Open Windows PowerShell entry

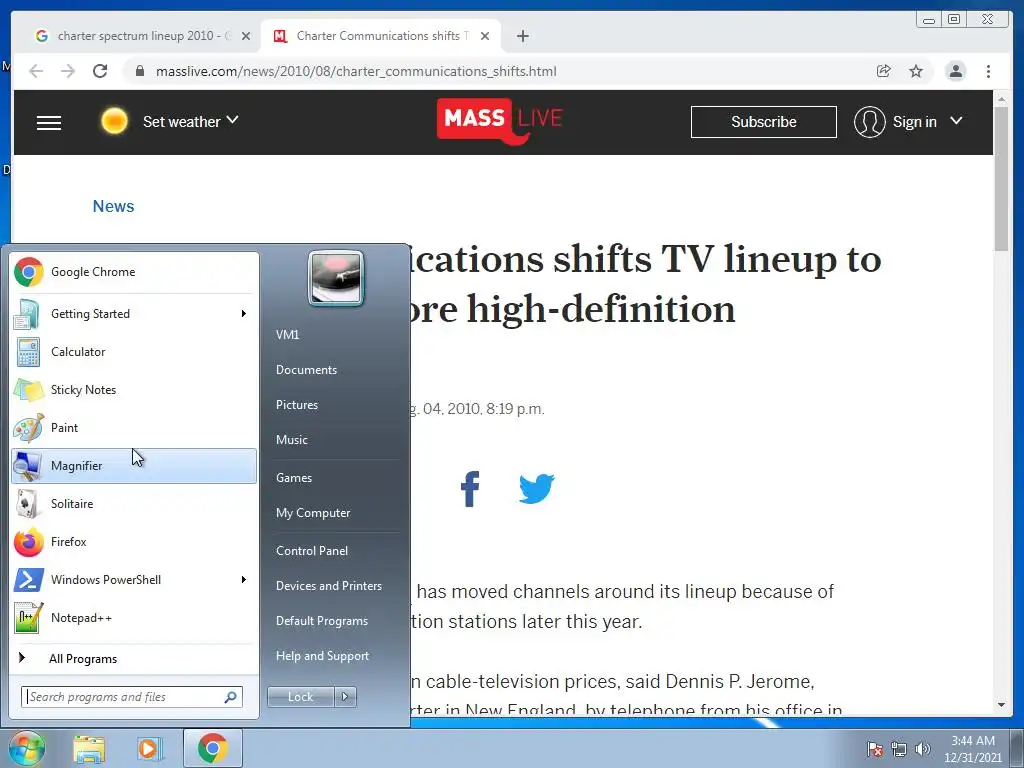pos(134,579)
